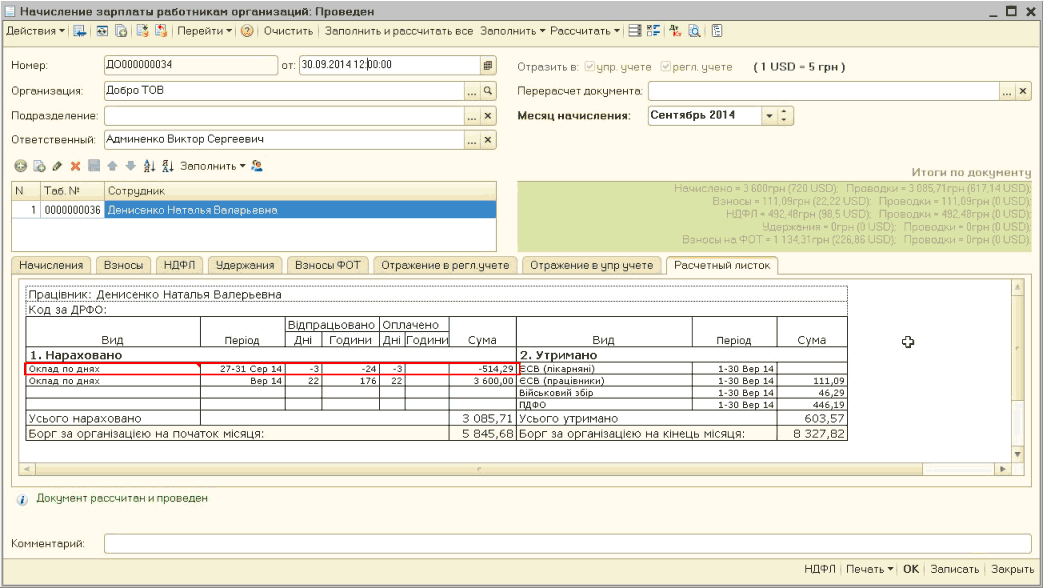Open help via the question mark icon

(247, 31)
